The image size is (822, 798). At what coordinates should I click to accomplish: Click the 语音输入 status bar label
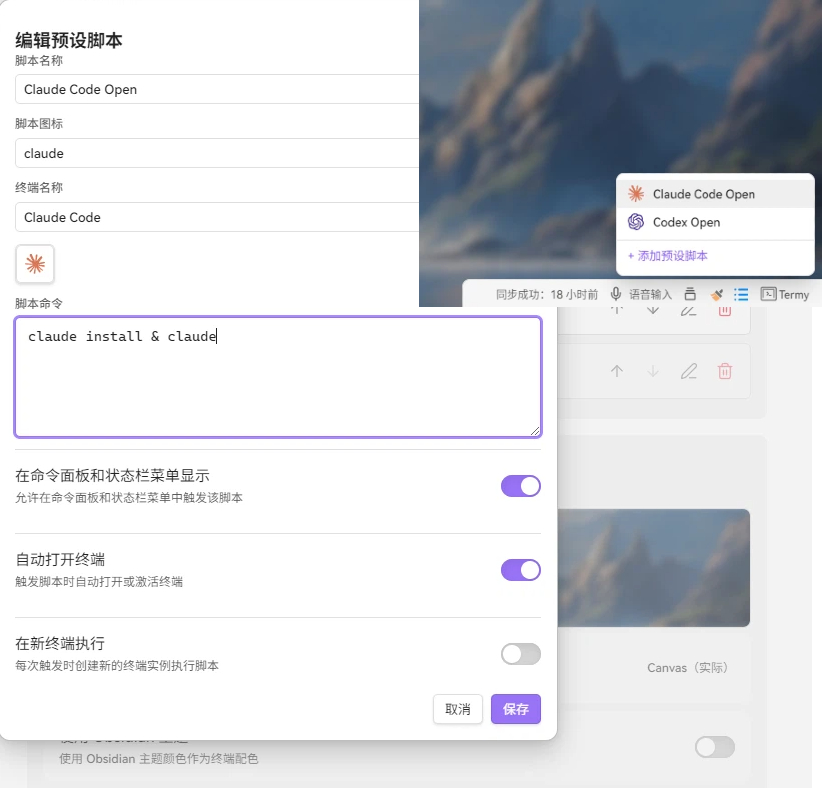click(650, 295)
